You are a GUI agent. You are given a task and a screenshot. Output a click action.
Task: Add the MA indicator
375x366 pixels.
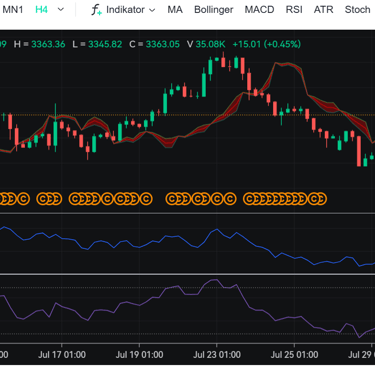[x=175, y=10]
